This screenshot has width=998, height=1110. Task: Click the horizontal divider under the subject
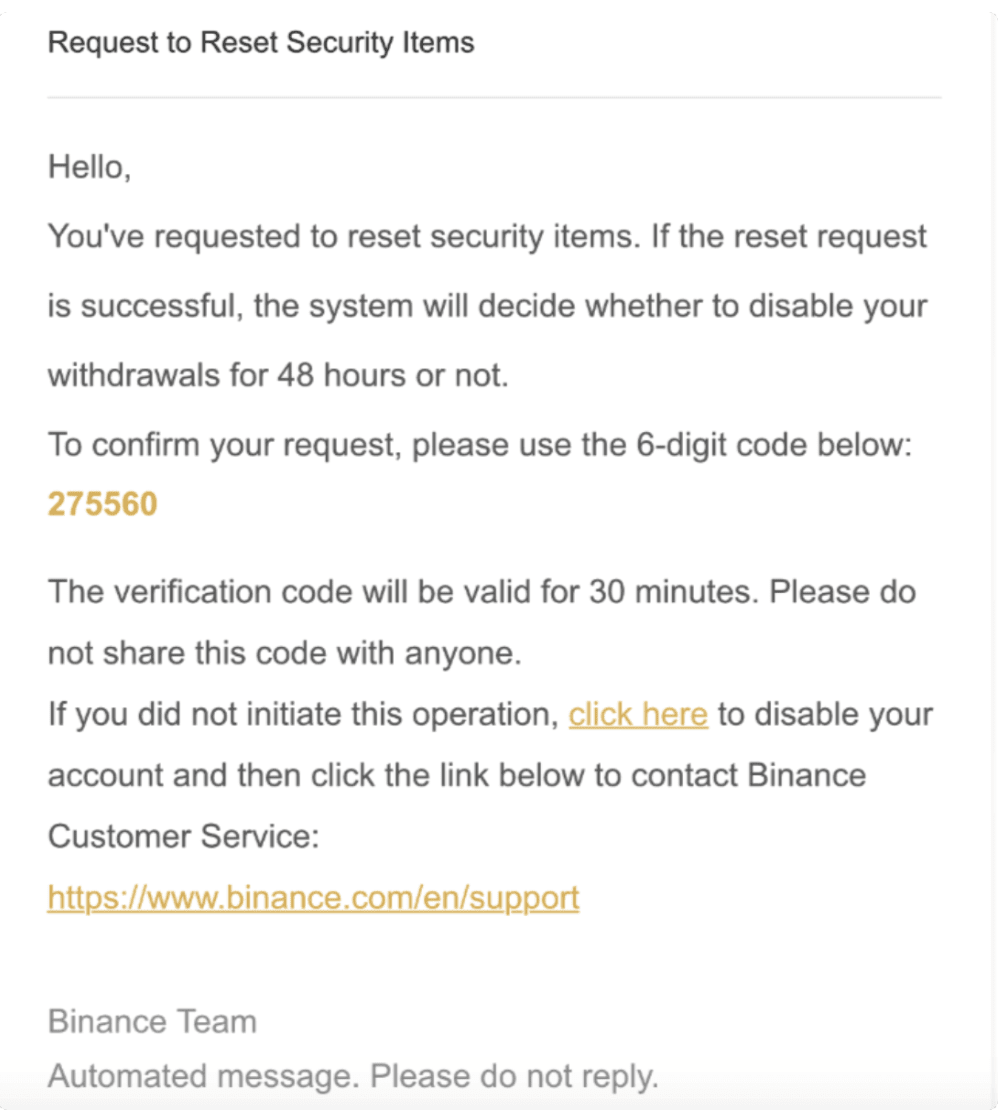click(x=494, y=98)
